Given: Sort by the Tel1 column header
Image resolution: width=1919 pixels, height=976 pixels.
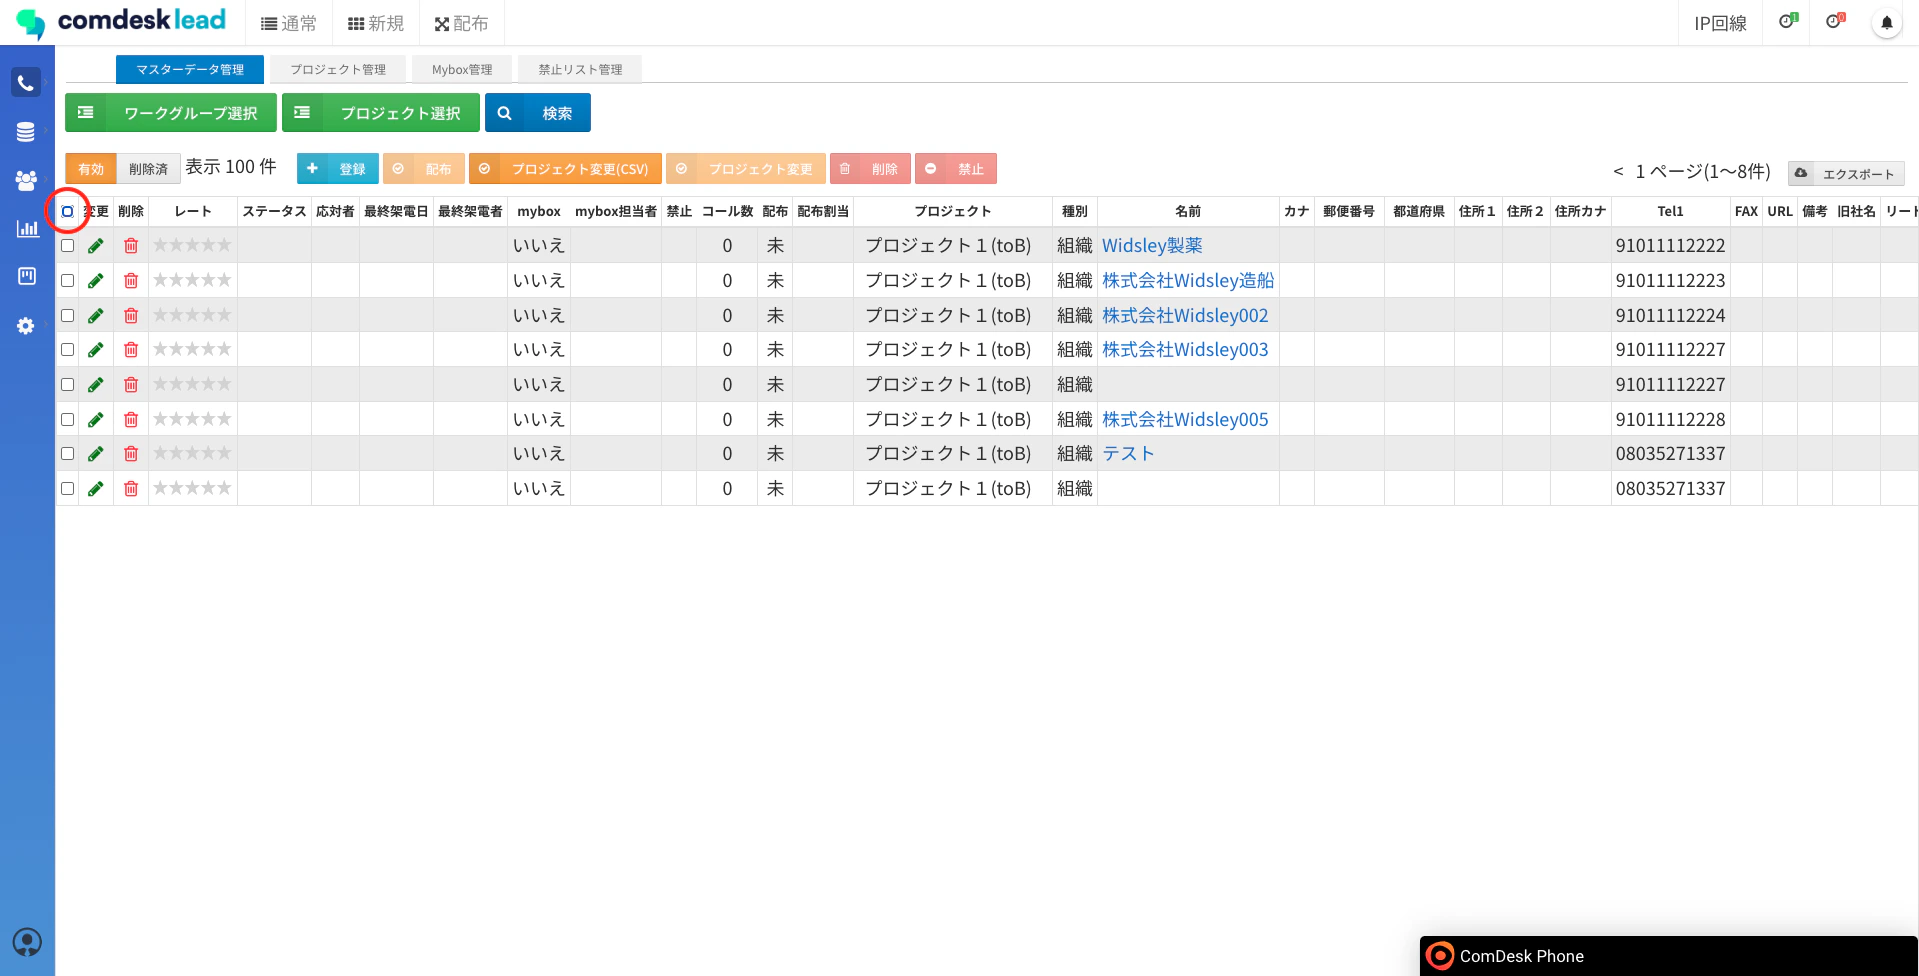Looking at the screenshot, I should click(1670, 212).
